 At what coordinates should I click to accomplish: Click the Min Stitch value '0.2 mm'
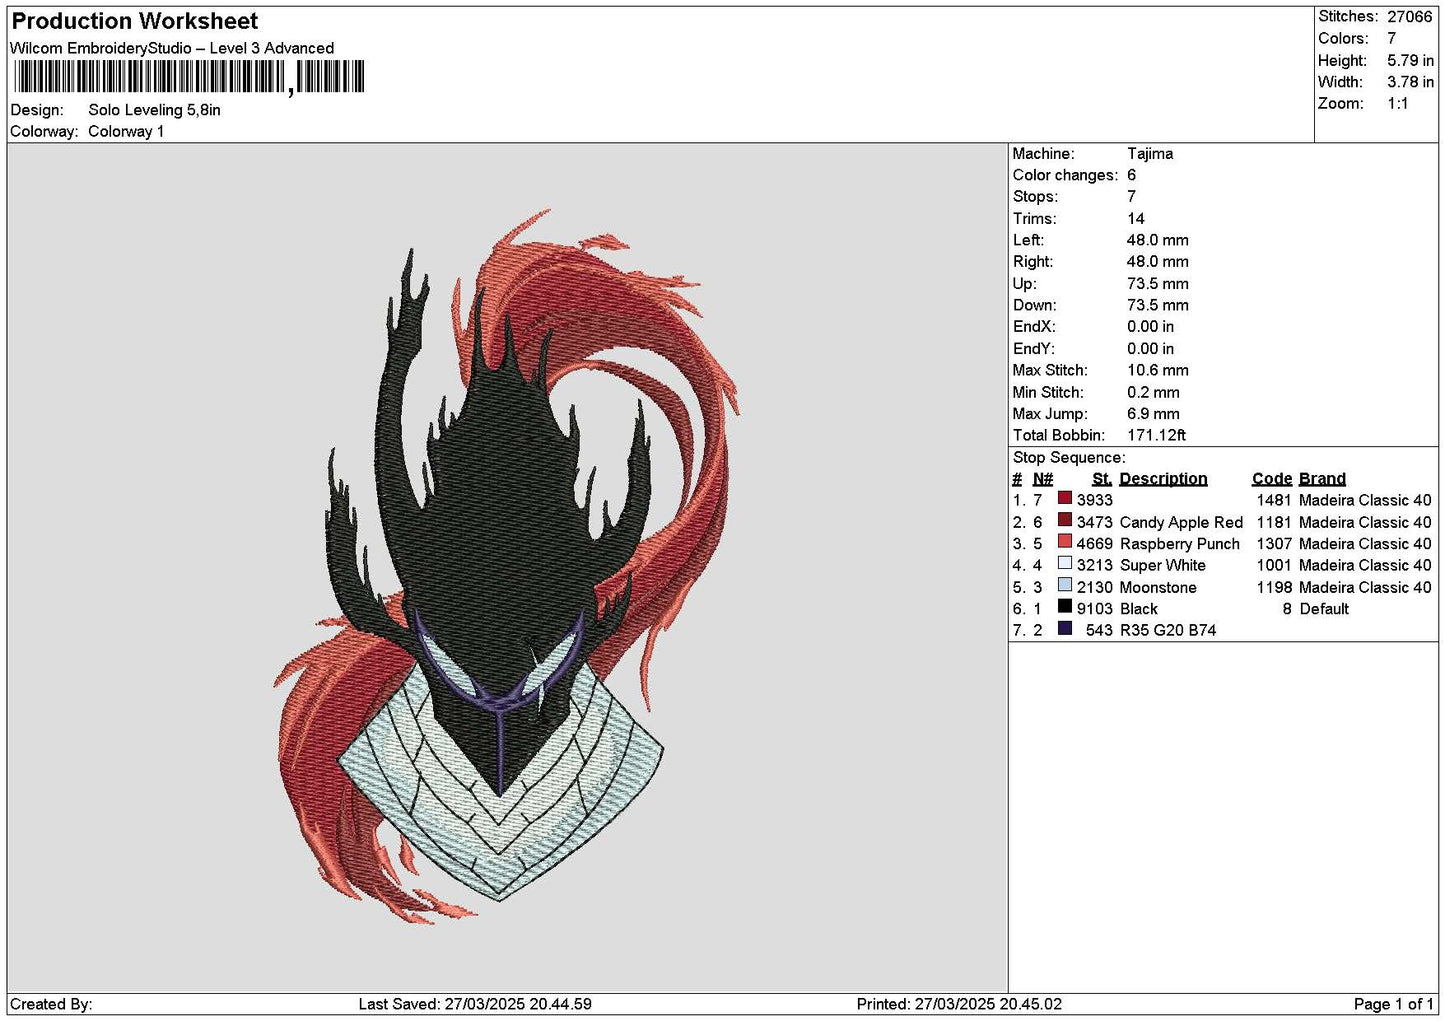[x=1153, y=392]
